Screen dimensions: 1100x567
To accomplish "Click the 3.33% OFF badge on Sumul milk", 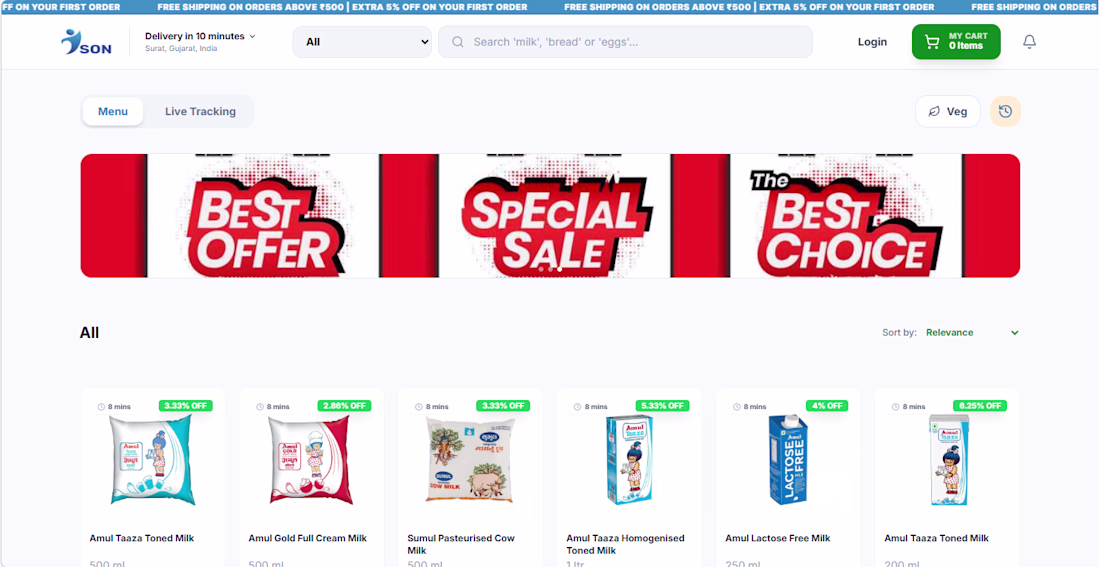I will click(503, 406).
